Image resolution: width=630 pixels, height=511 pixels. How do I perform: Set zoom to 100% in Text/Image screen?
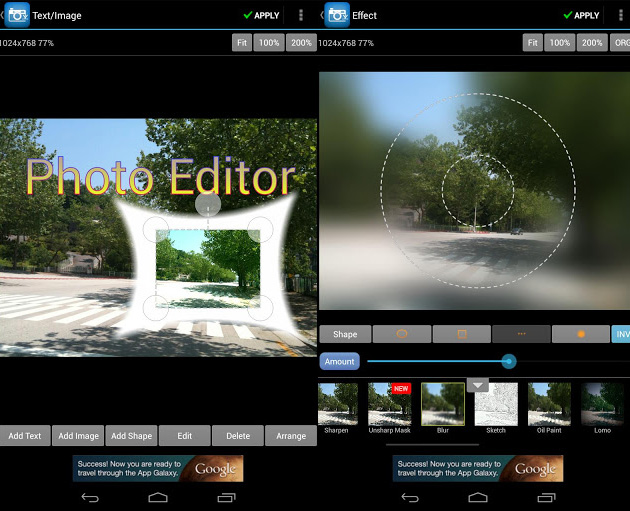269,43
